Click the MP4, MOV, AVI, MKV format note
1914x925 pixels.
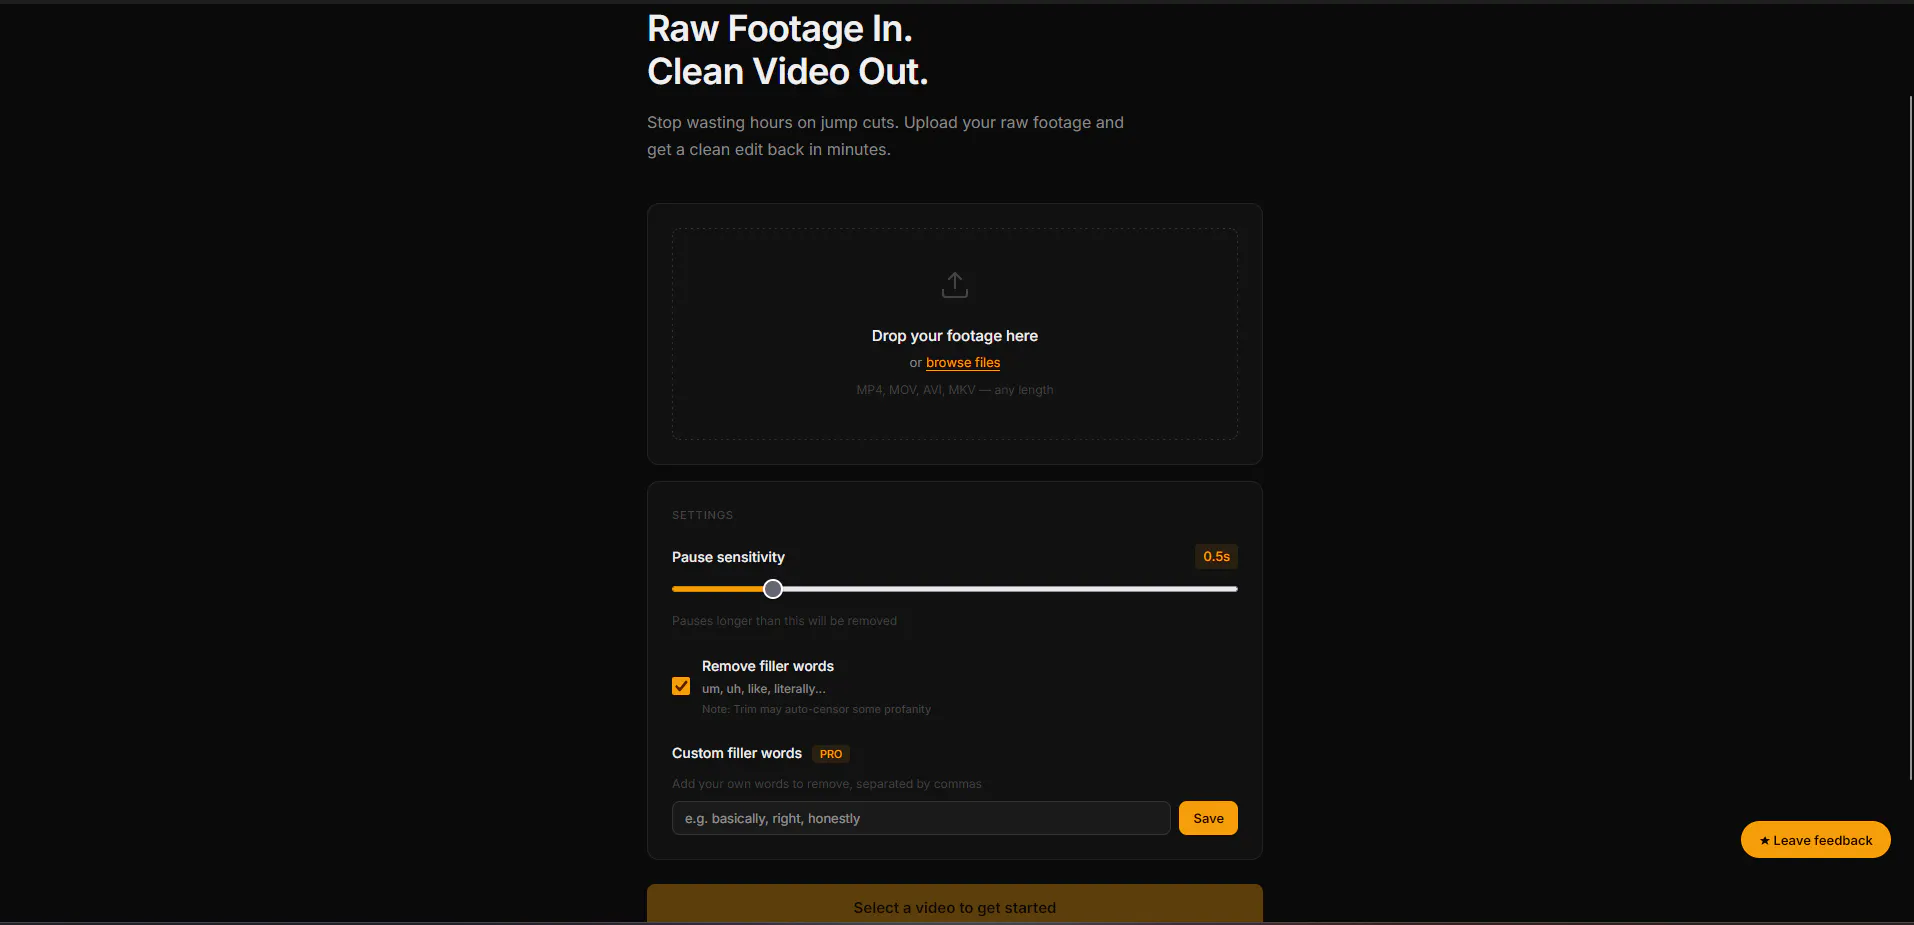click(955, 390)
